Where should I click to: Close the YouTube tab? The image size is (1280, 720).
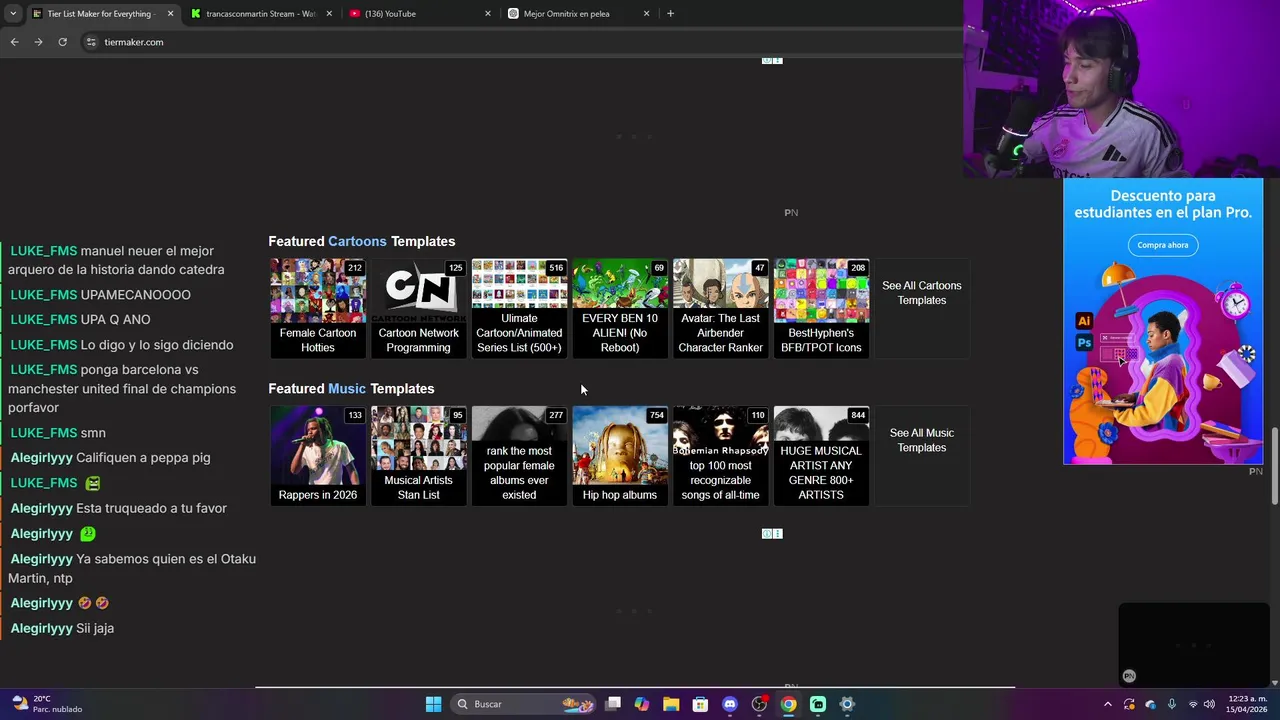click(x=488, y=14)
